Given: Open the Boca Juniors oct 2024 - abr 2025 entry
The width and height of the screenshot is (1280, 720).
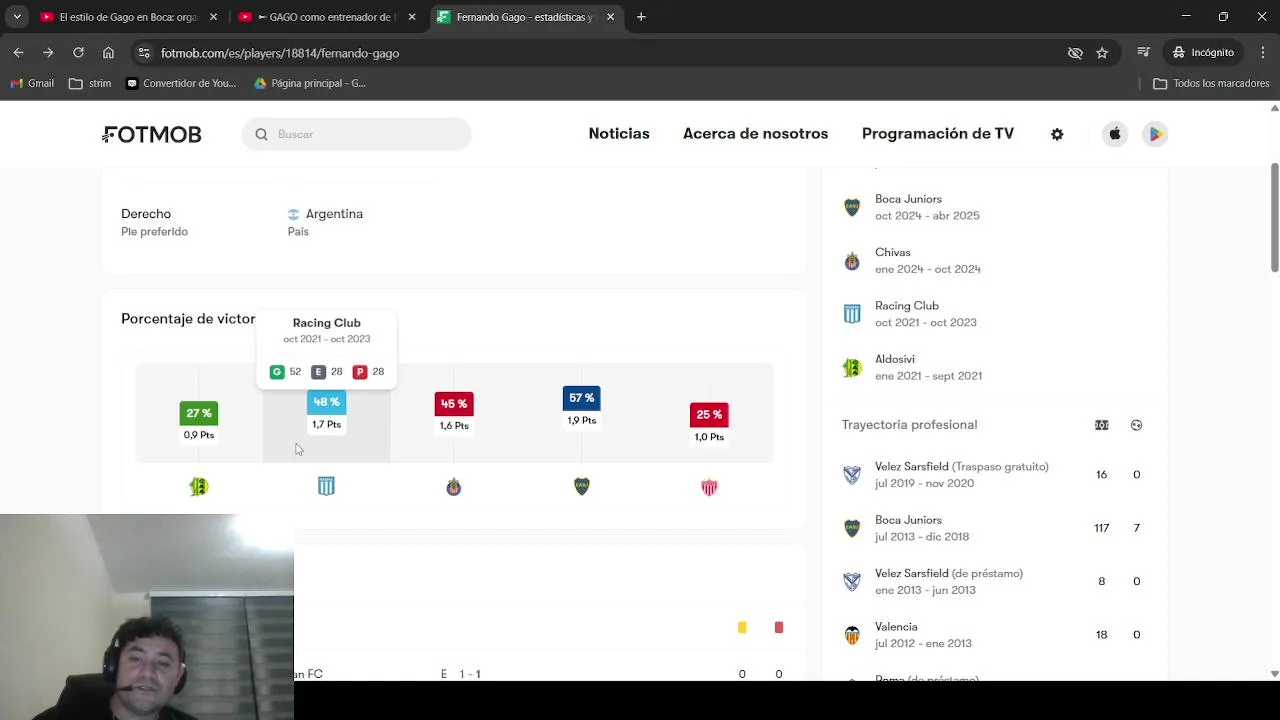Looking at the screenshot, I should pyautogui.click(x=995, y=207).
